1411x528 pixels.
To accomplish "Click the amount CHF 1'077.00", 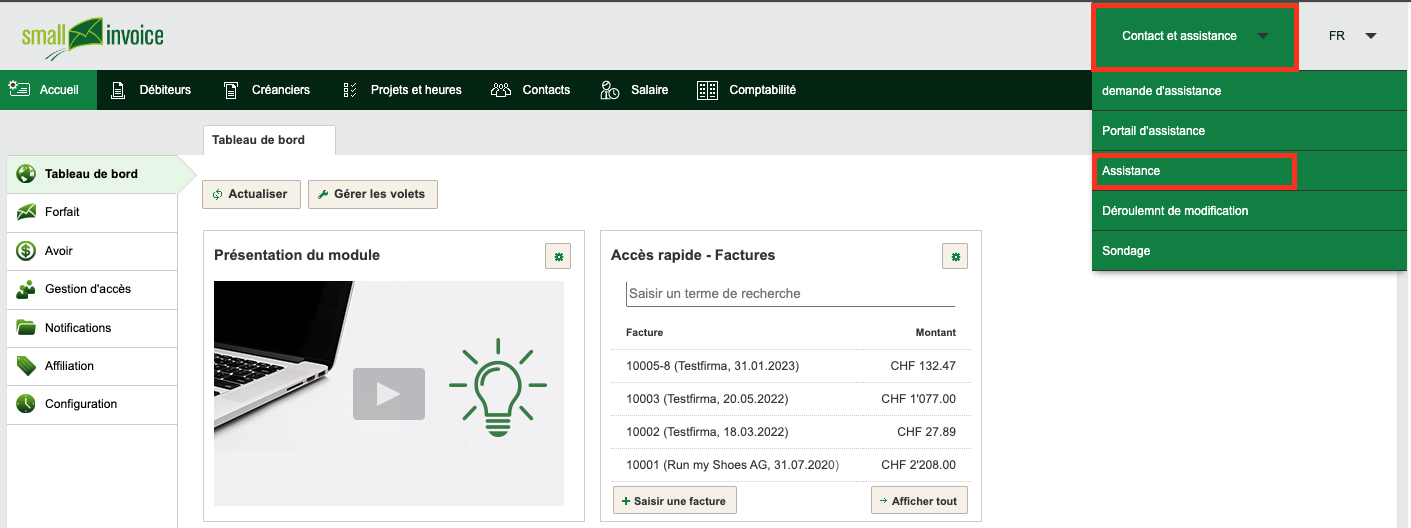I will [x=918, y=399].
